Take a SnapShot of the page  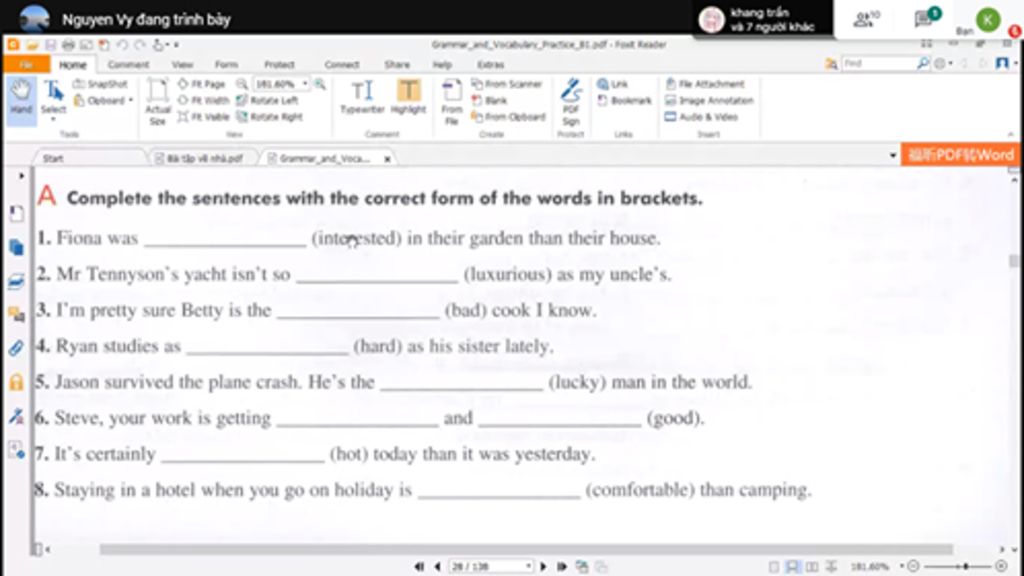tap(101, 84)
